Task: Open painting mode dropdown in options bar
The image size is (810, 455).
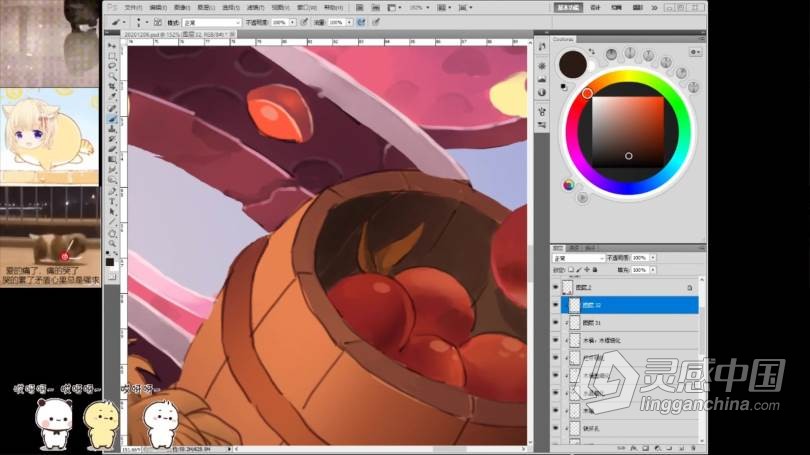Action: [212, 23]
